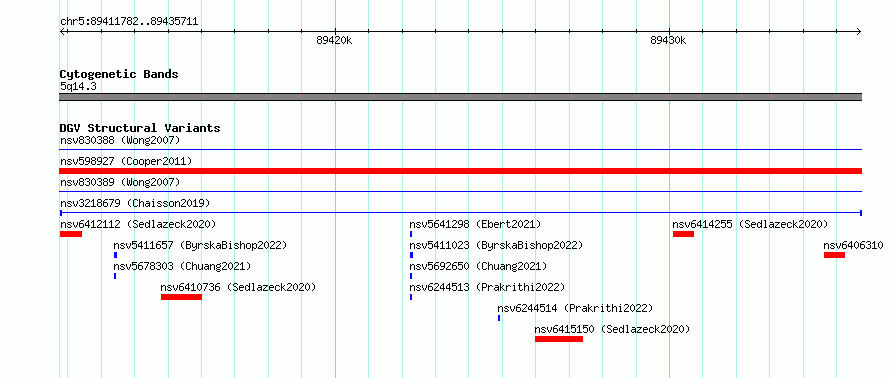Click the left arrowhead of the ruler

tap(62, 31)
